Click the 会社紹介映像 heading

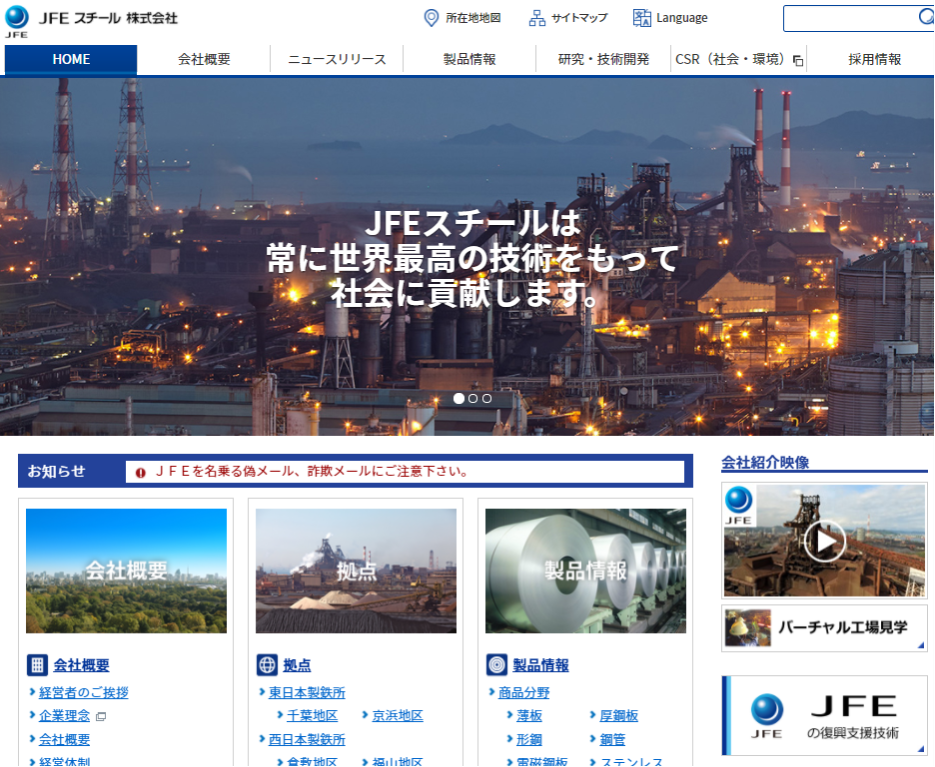coord(765,462)
